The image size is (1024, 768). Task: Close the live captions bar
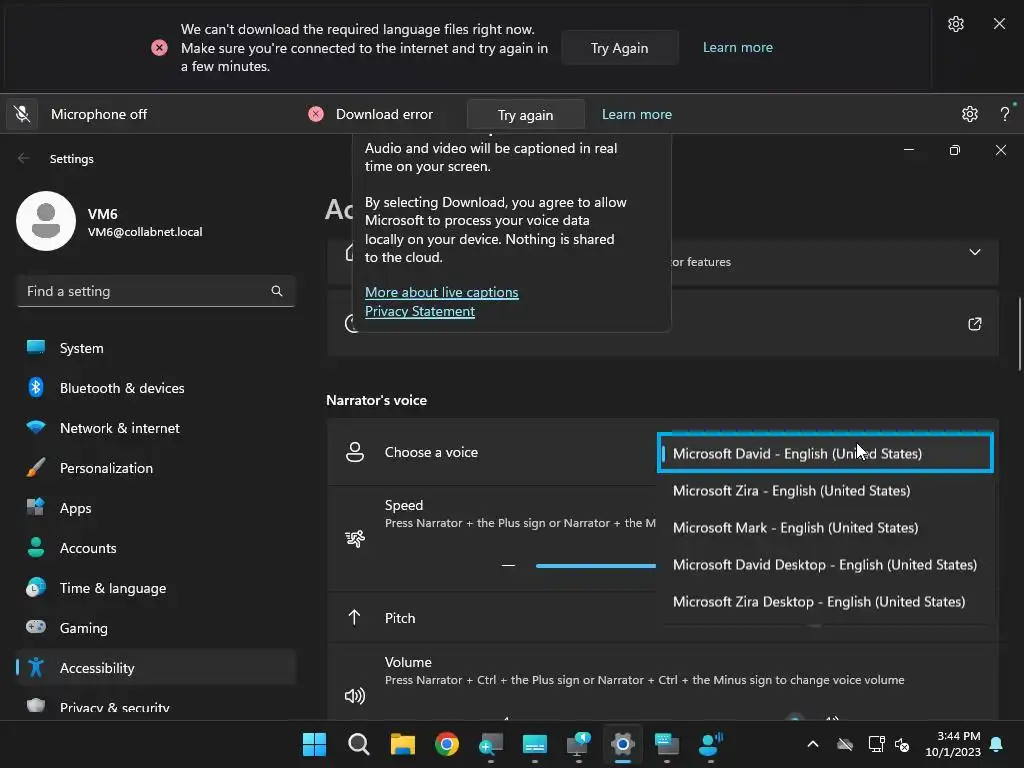[x=999, y=24]
